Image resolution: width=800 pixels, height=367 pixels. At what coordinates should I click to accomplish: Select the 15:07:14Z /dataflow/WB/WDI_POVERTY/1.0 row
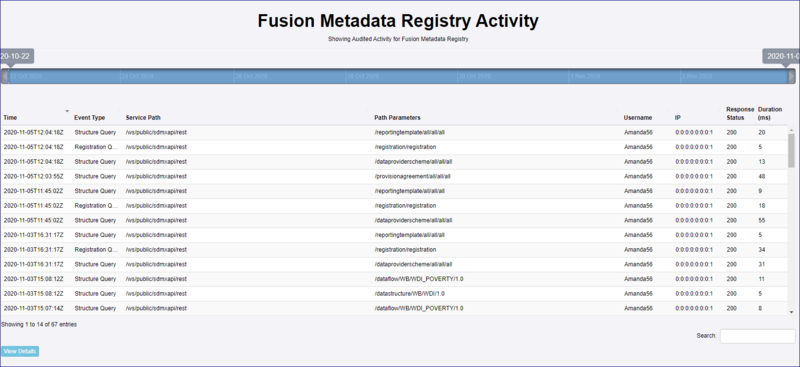[x=393, y=308]
